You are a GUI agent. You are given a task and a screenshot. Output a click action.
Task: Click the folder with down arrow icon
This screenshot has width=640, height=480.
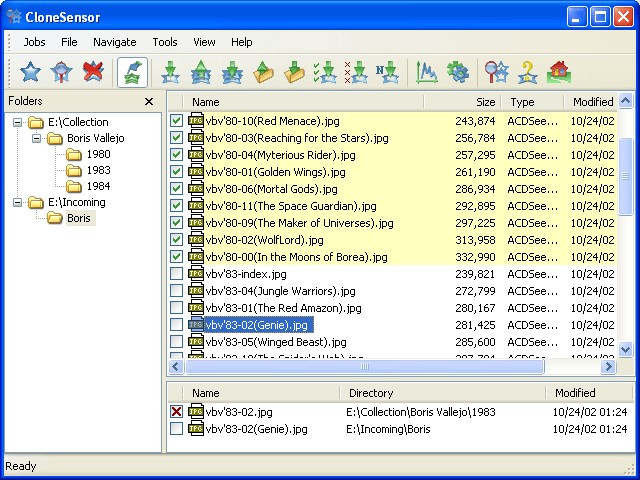tap(295, 72)
